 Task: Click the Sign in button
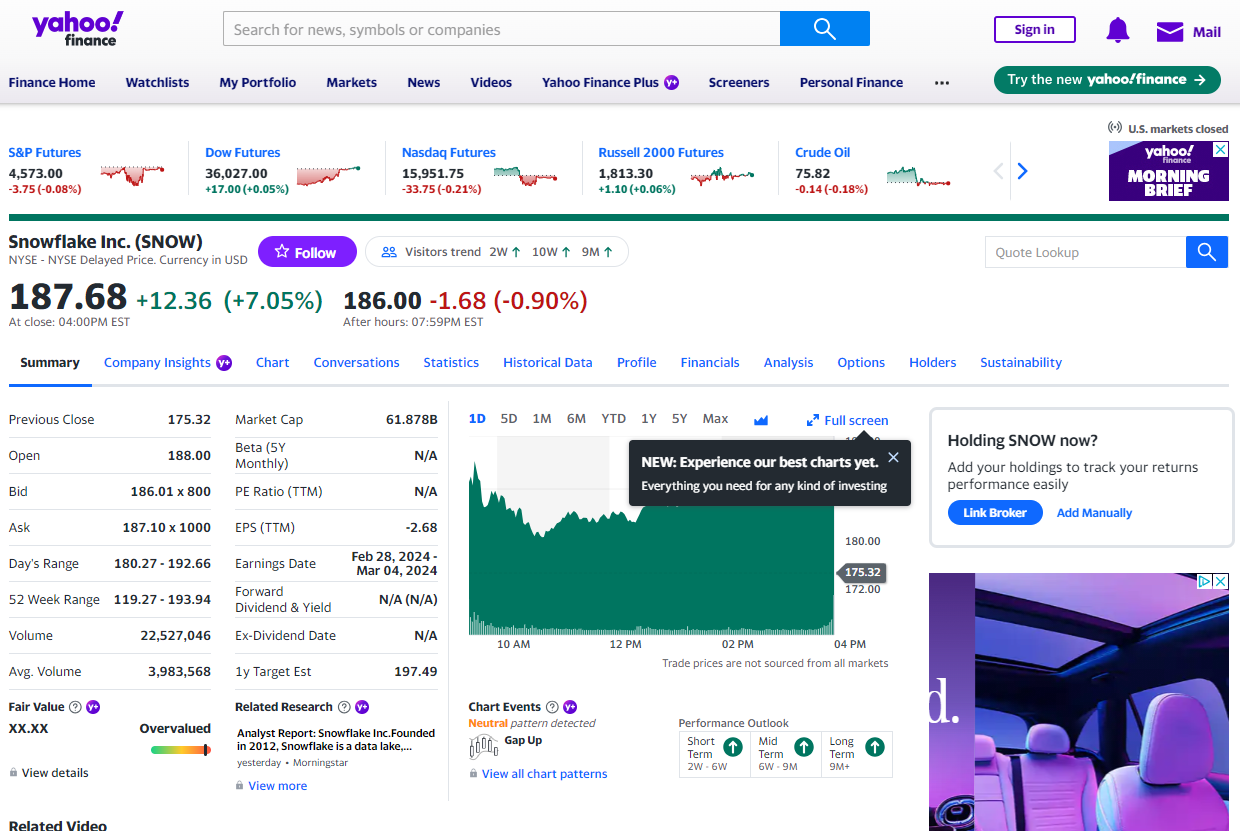click(1035, 30)
